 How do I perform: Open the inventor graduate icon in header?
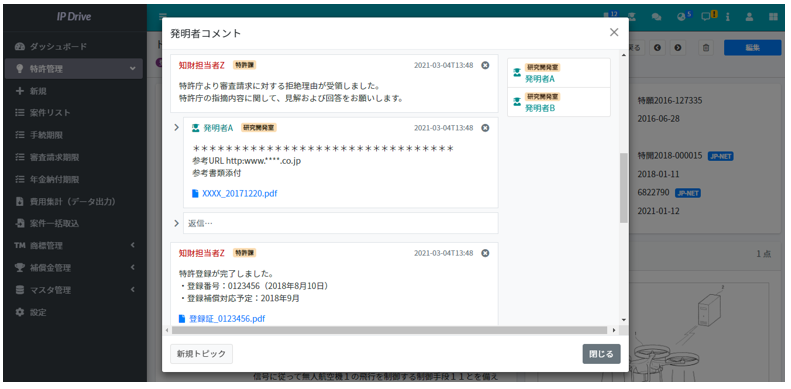632,17
